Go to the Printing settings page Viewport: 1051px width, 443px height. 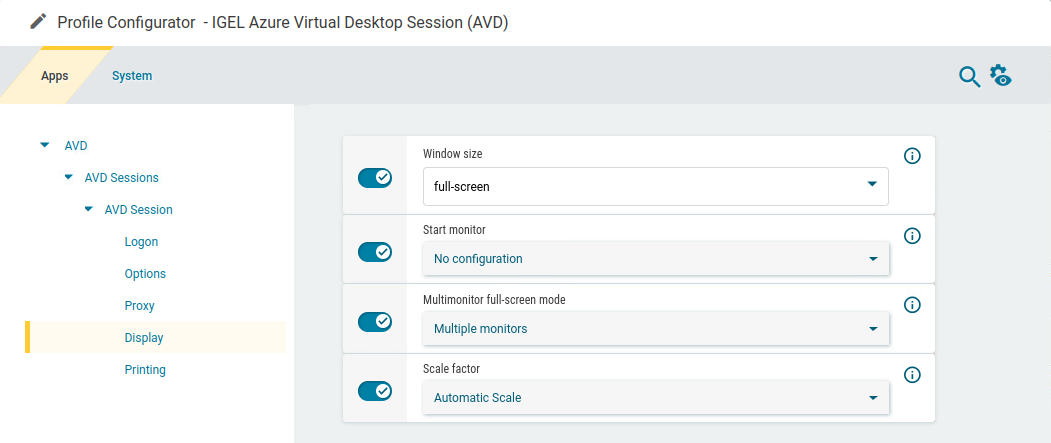pyautogui.click(x=145, y=370)
